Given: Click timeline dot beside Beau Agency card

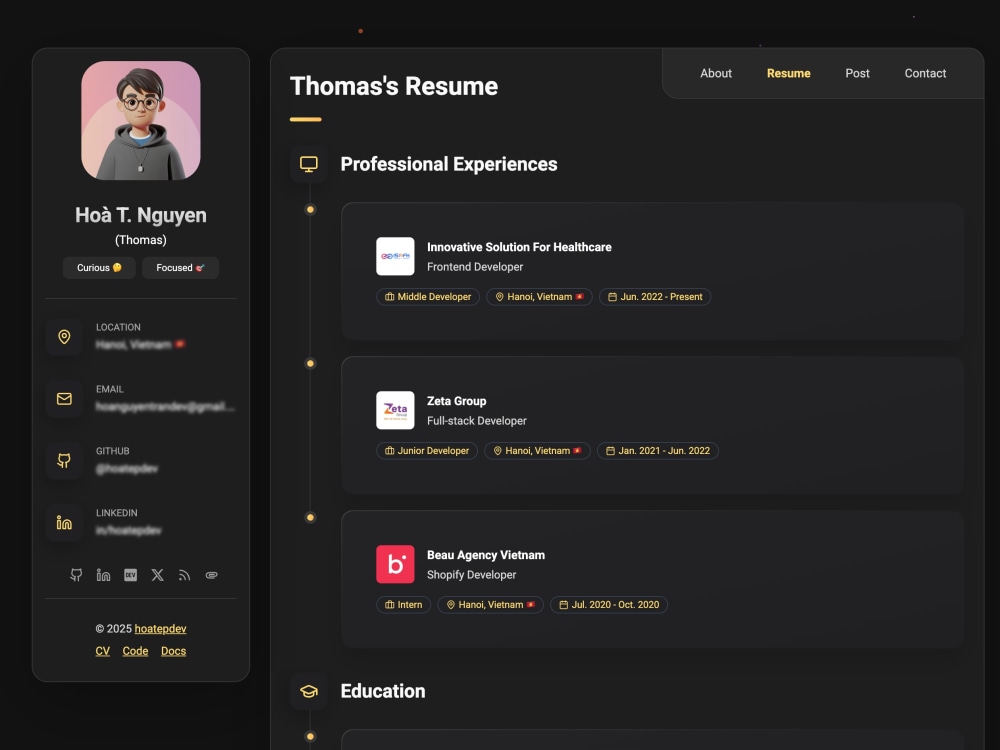Looking at the screenshot, I should point(311,518).
